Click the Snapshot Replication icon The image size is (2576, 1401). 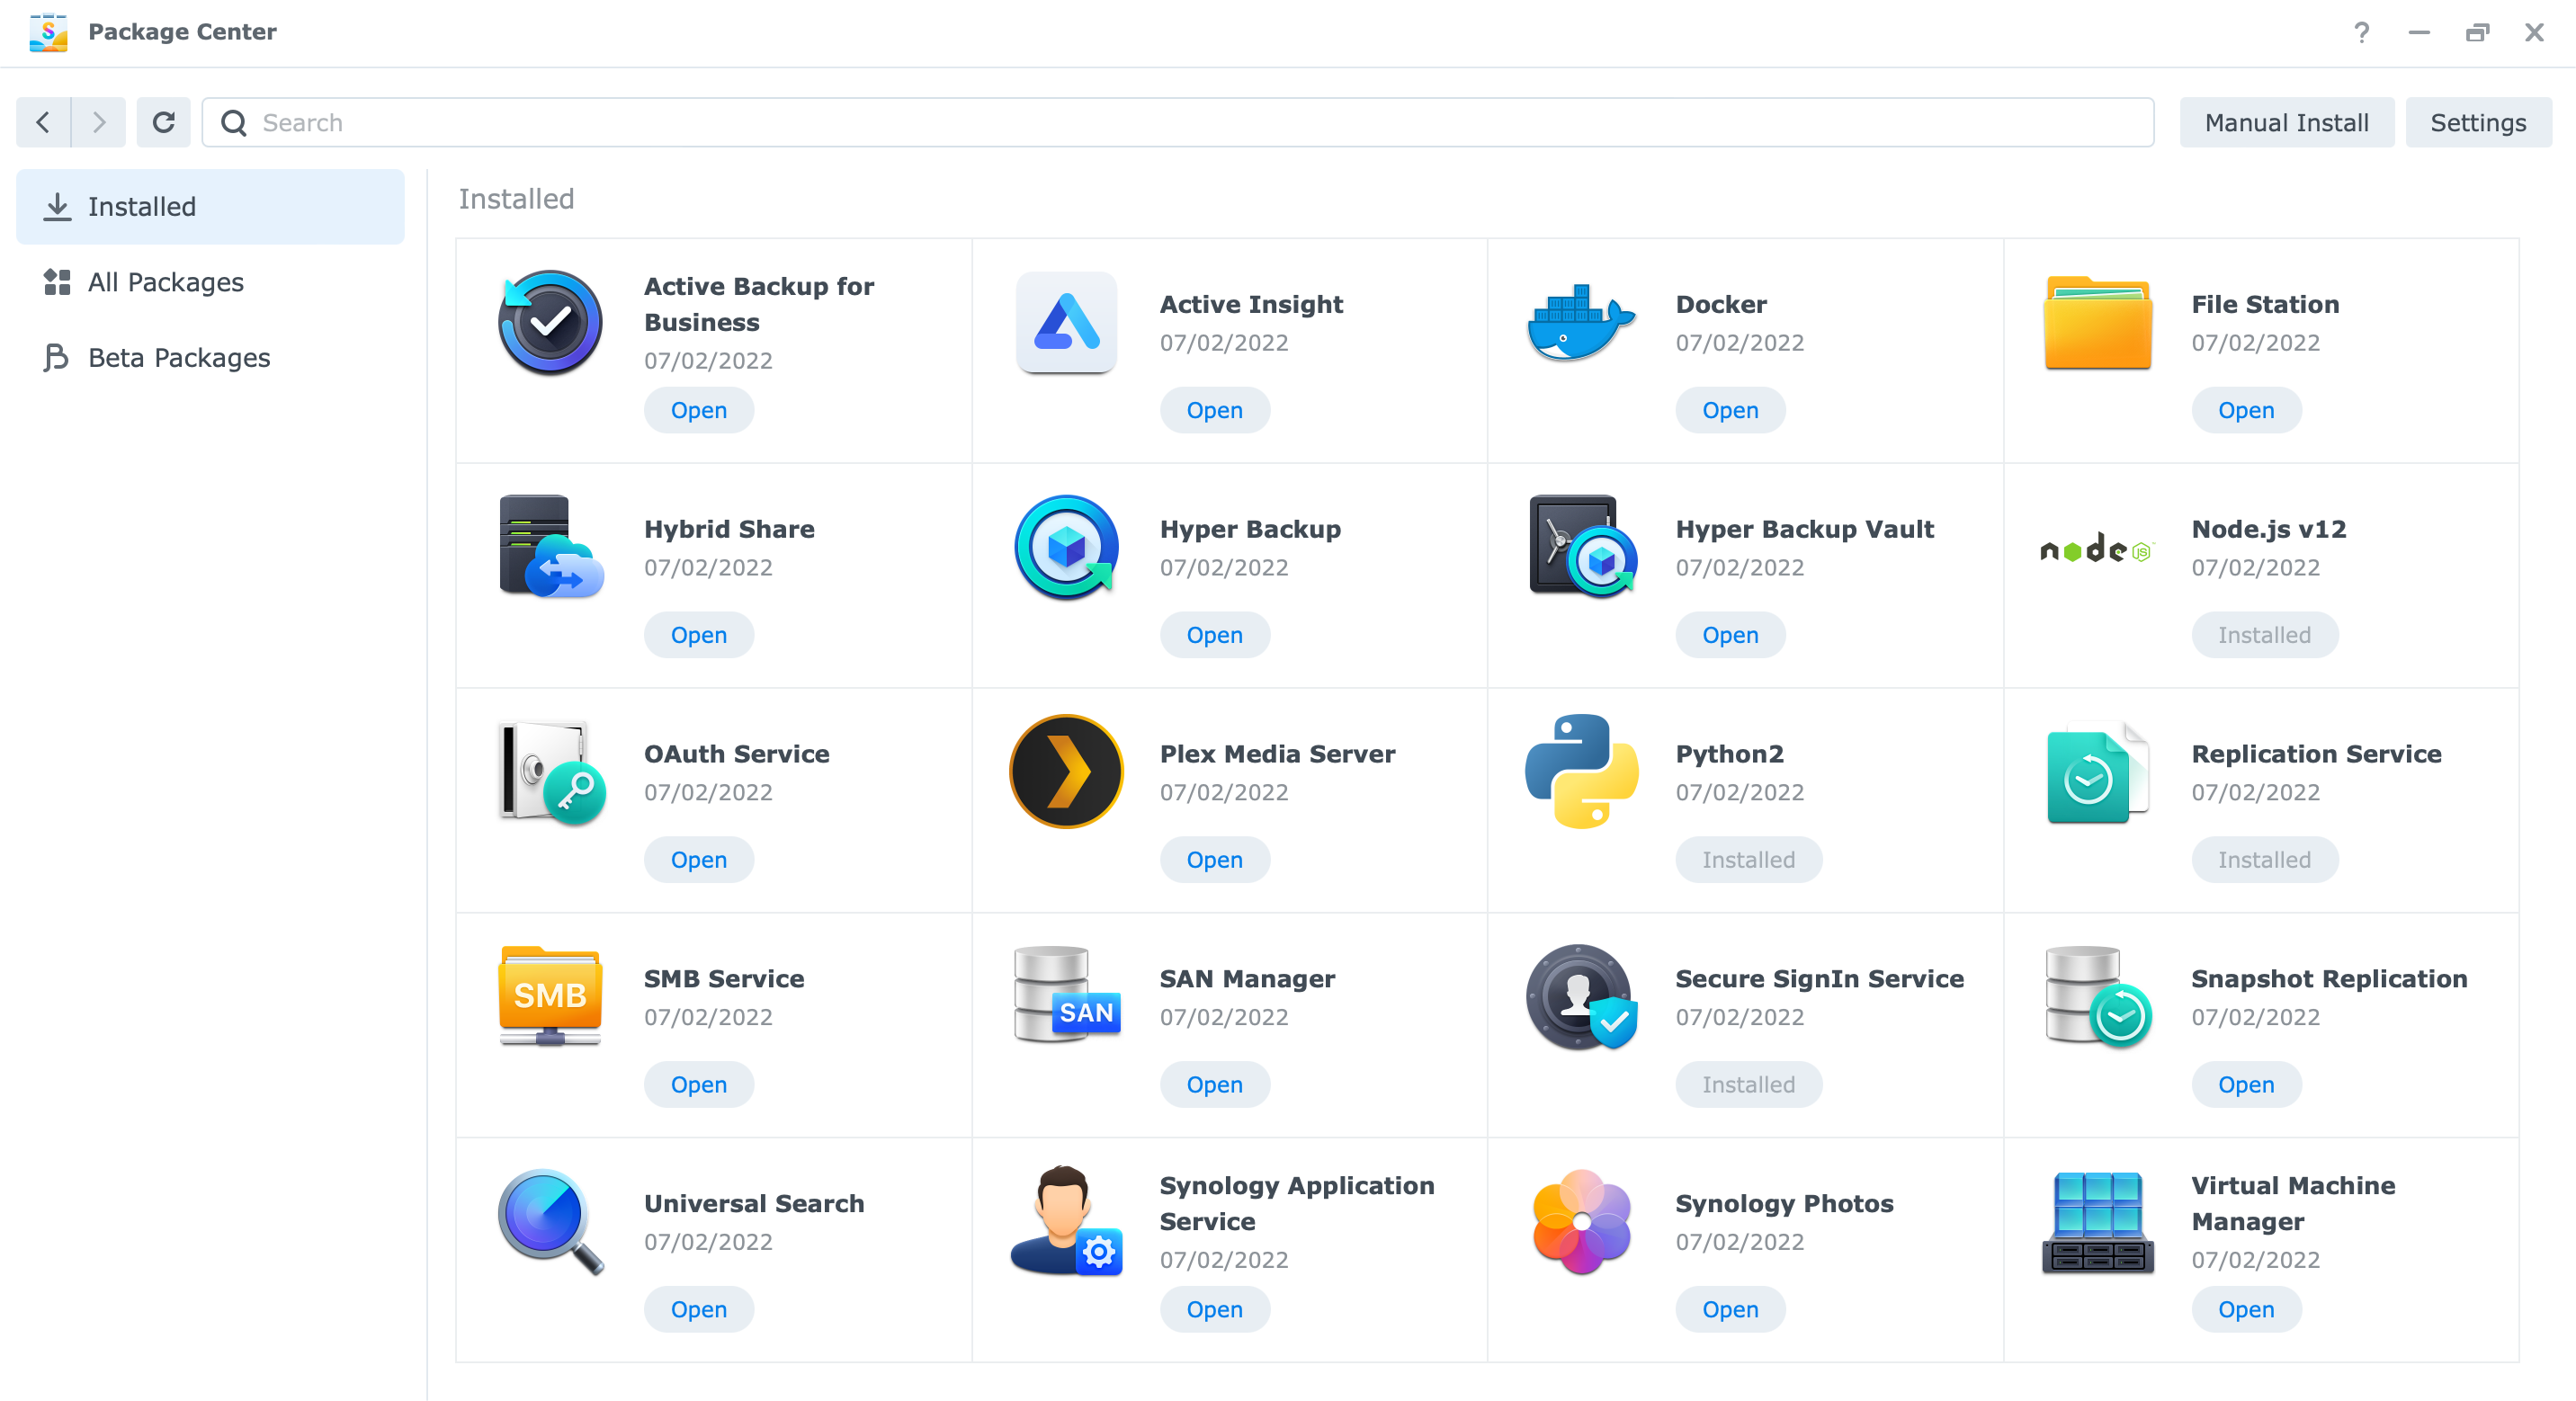coord(2097,996)
